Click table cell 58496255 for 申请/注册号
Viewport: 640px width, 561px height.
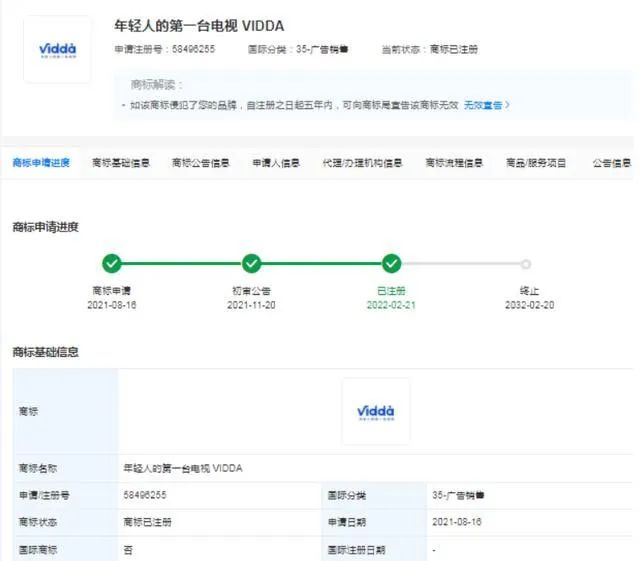(x=145, y=495)
